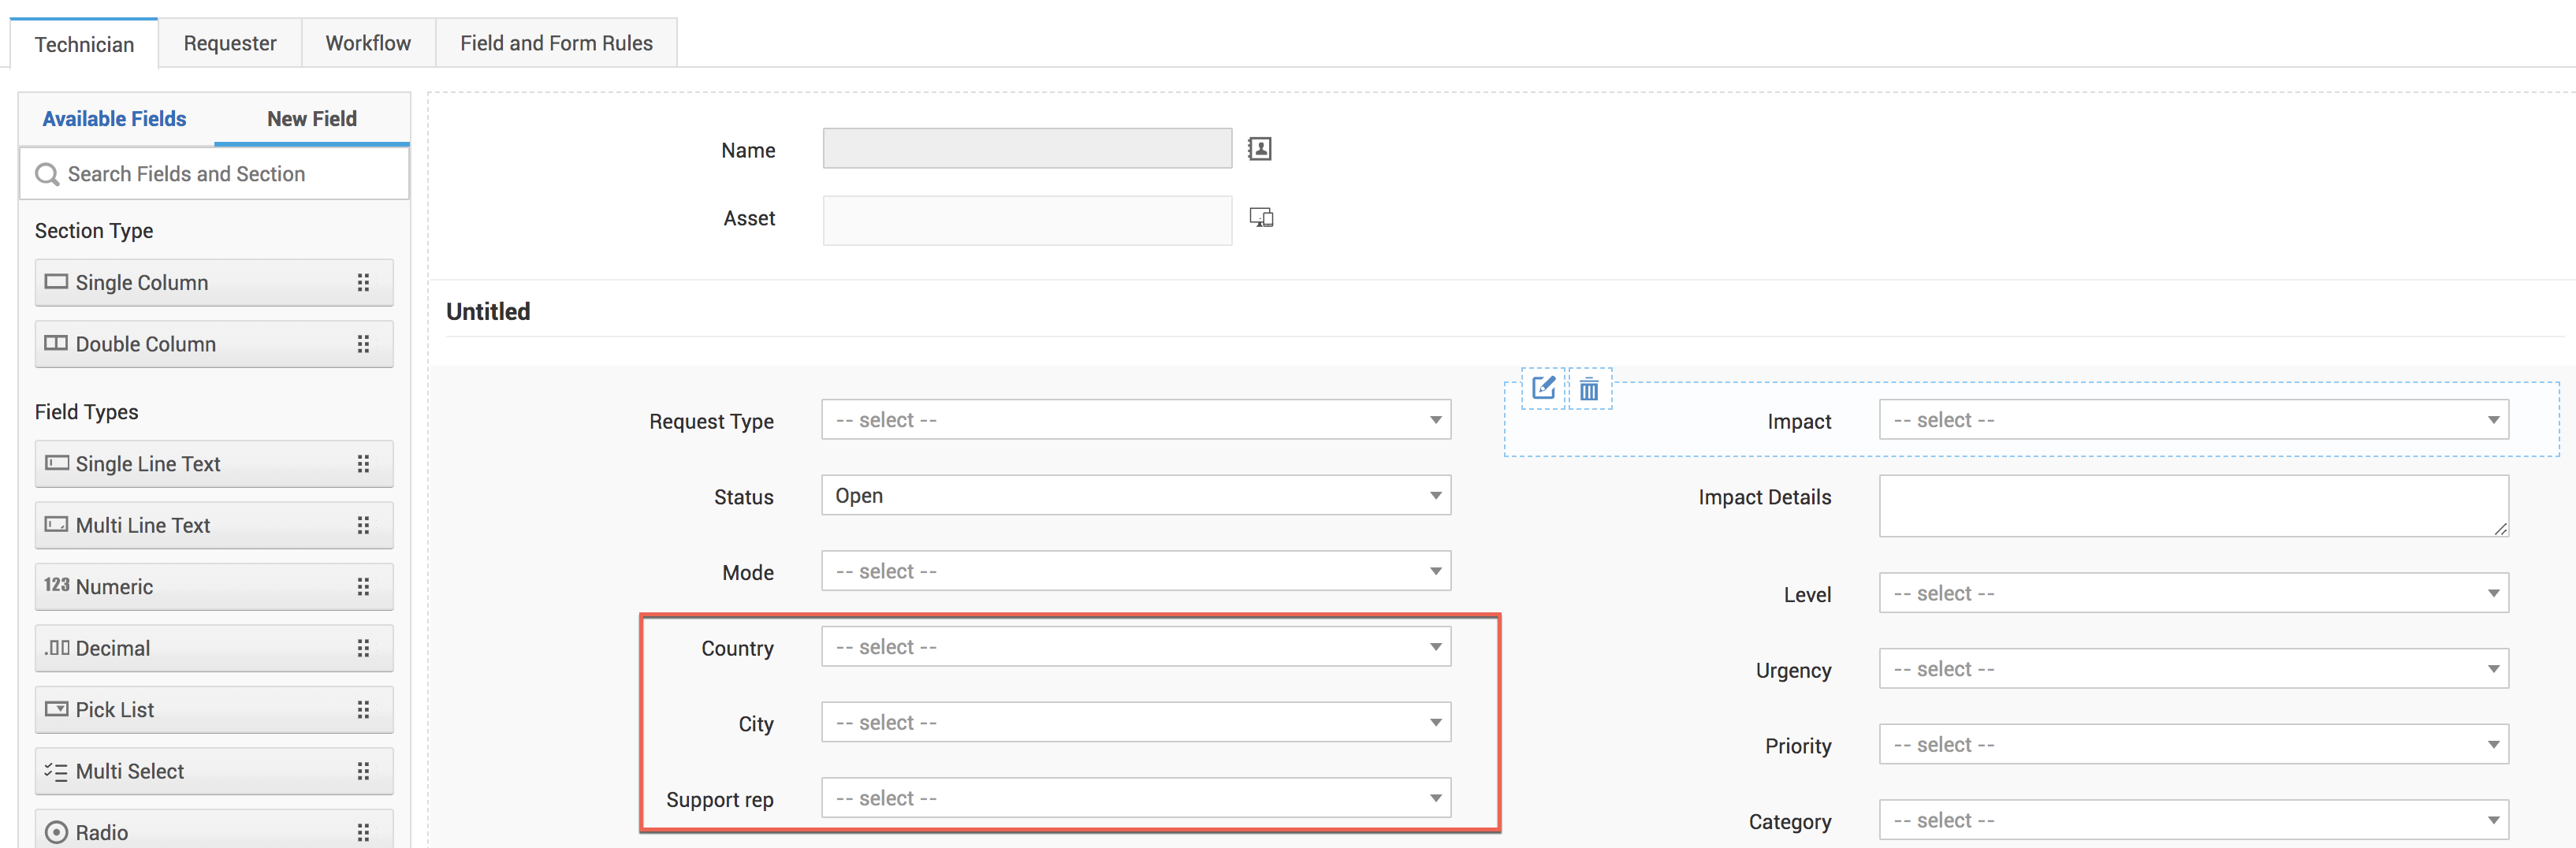Image resolution: width=2576 pixels, height=848 pixels.
Task: Open the Field and Form Rules tab
Action: (x=556, y=43)
